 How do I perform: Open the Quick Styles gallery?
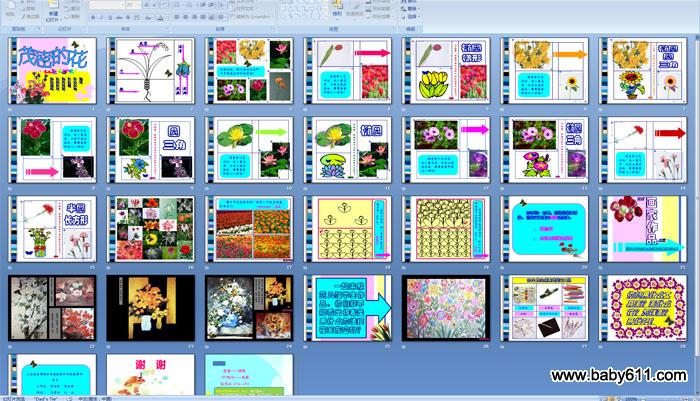tap(354, 9)
